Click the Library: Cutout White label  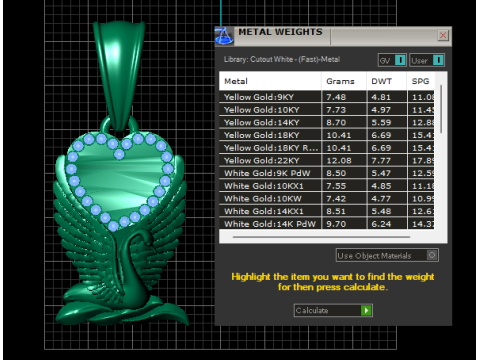point(282,59)
